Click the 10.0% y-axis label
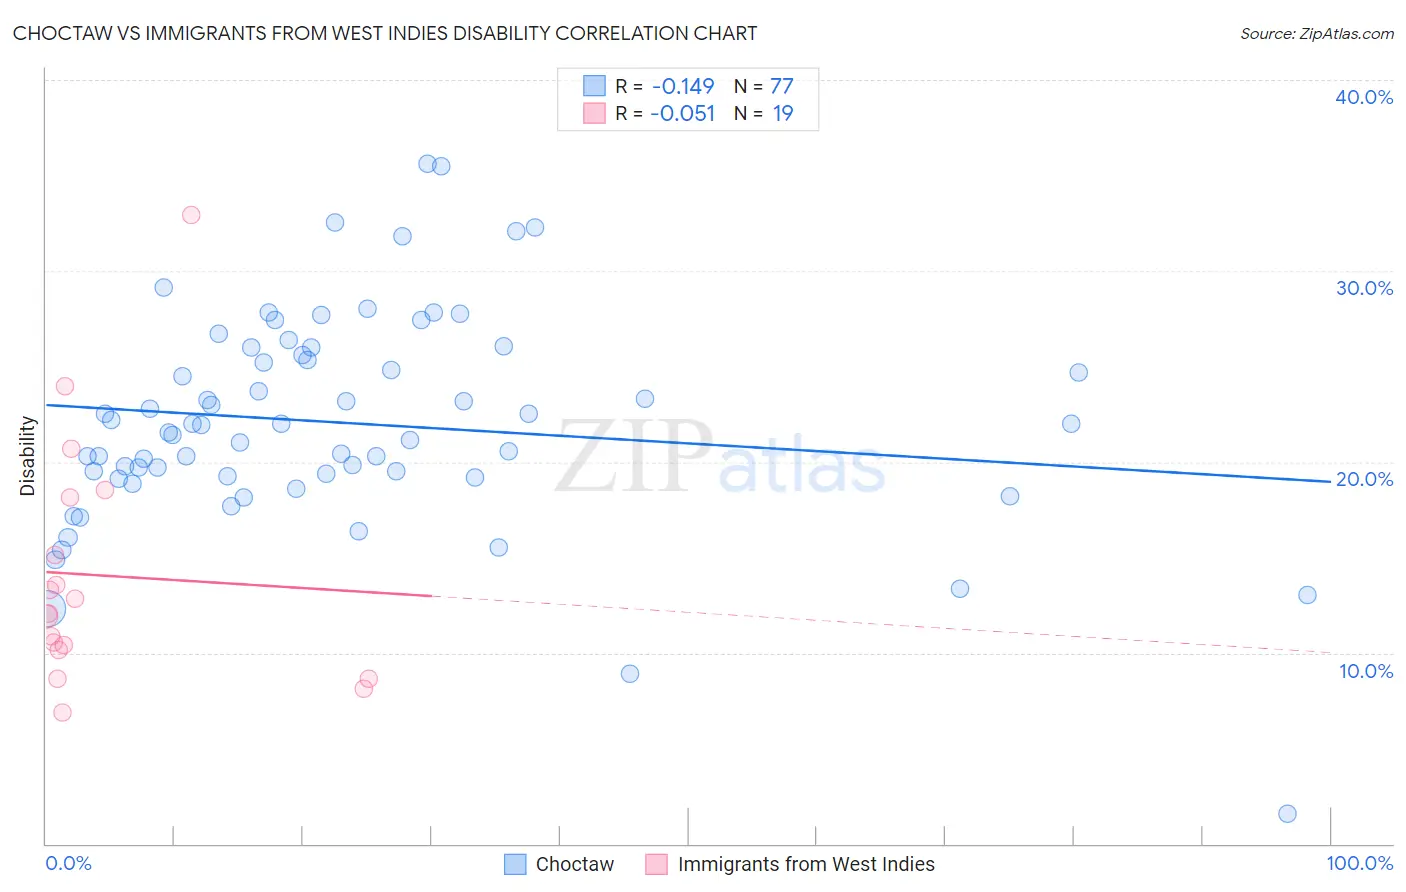Viewport: 1406px width, 892px height. click(1366, 671)
